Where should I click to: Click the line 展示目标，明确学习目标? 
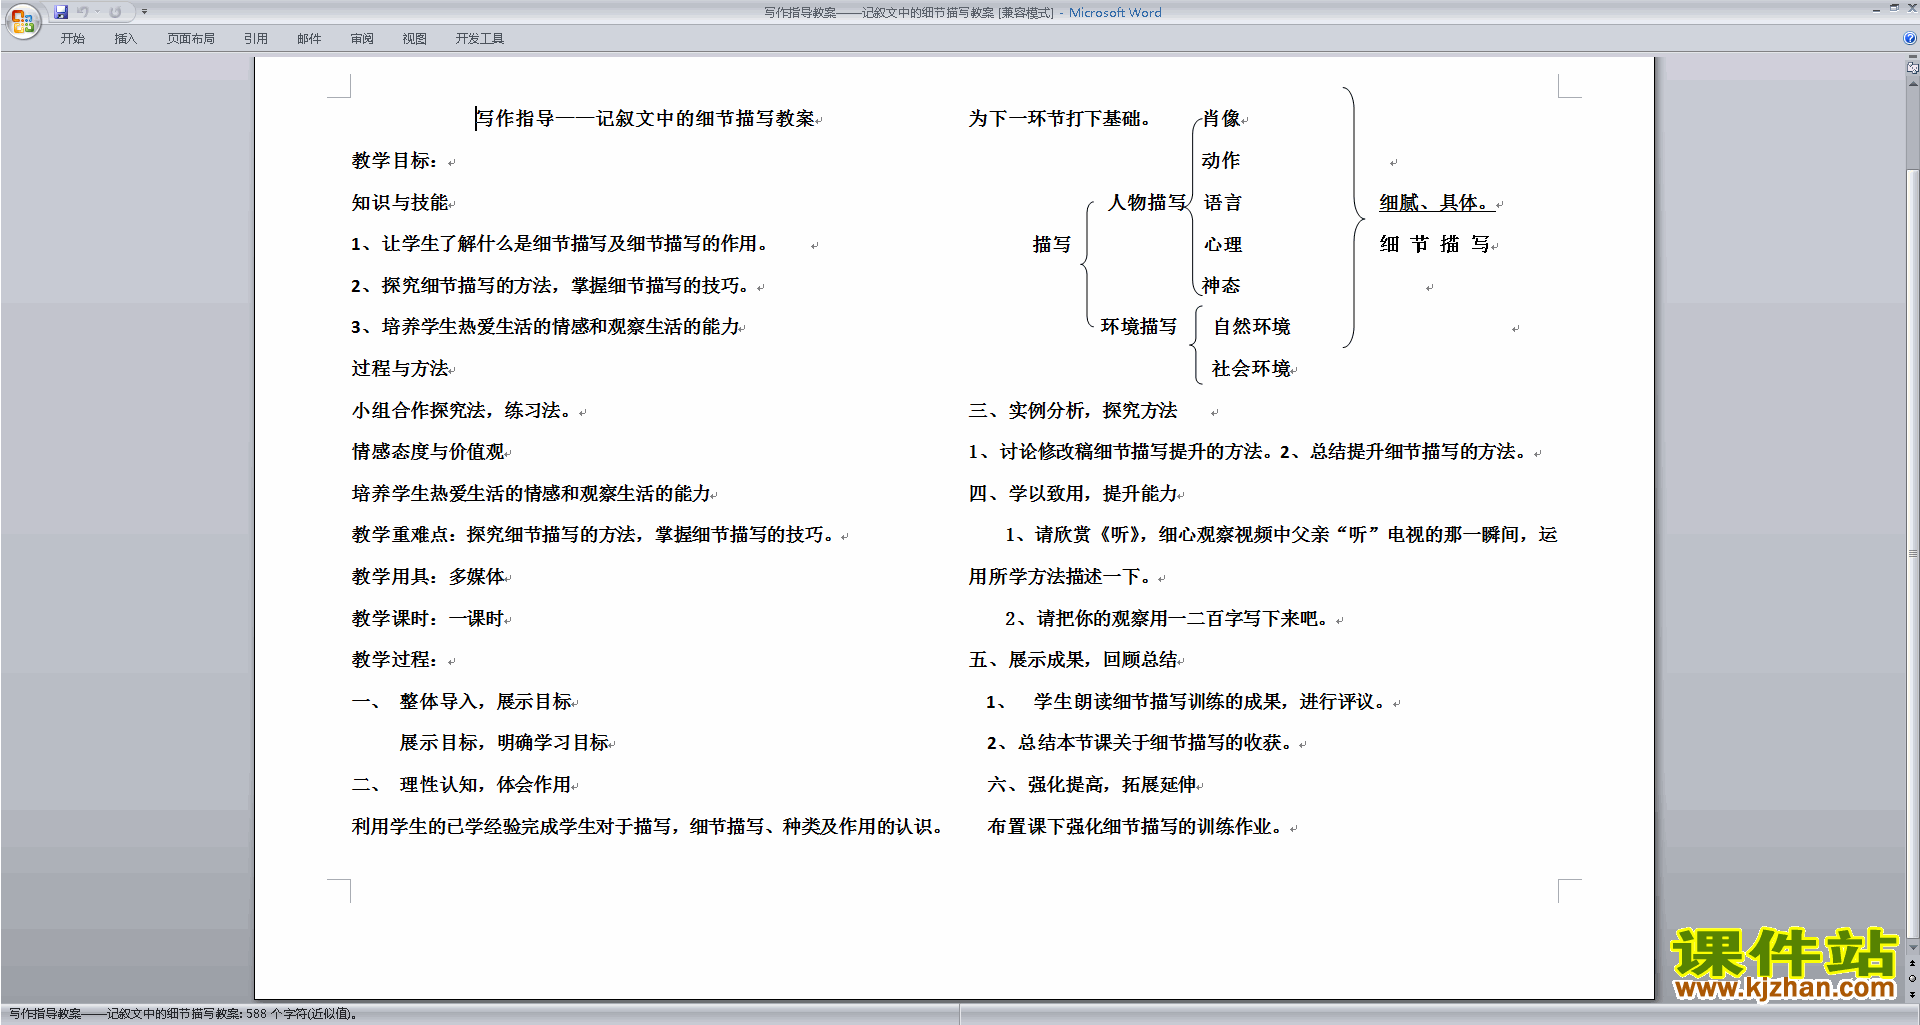click(x=505, y=743)
